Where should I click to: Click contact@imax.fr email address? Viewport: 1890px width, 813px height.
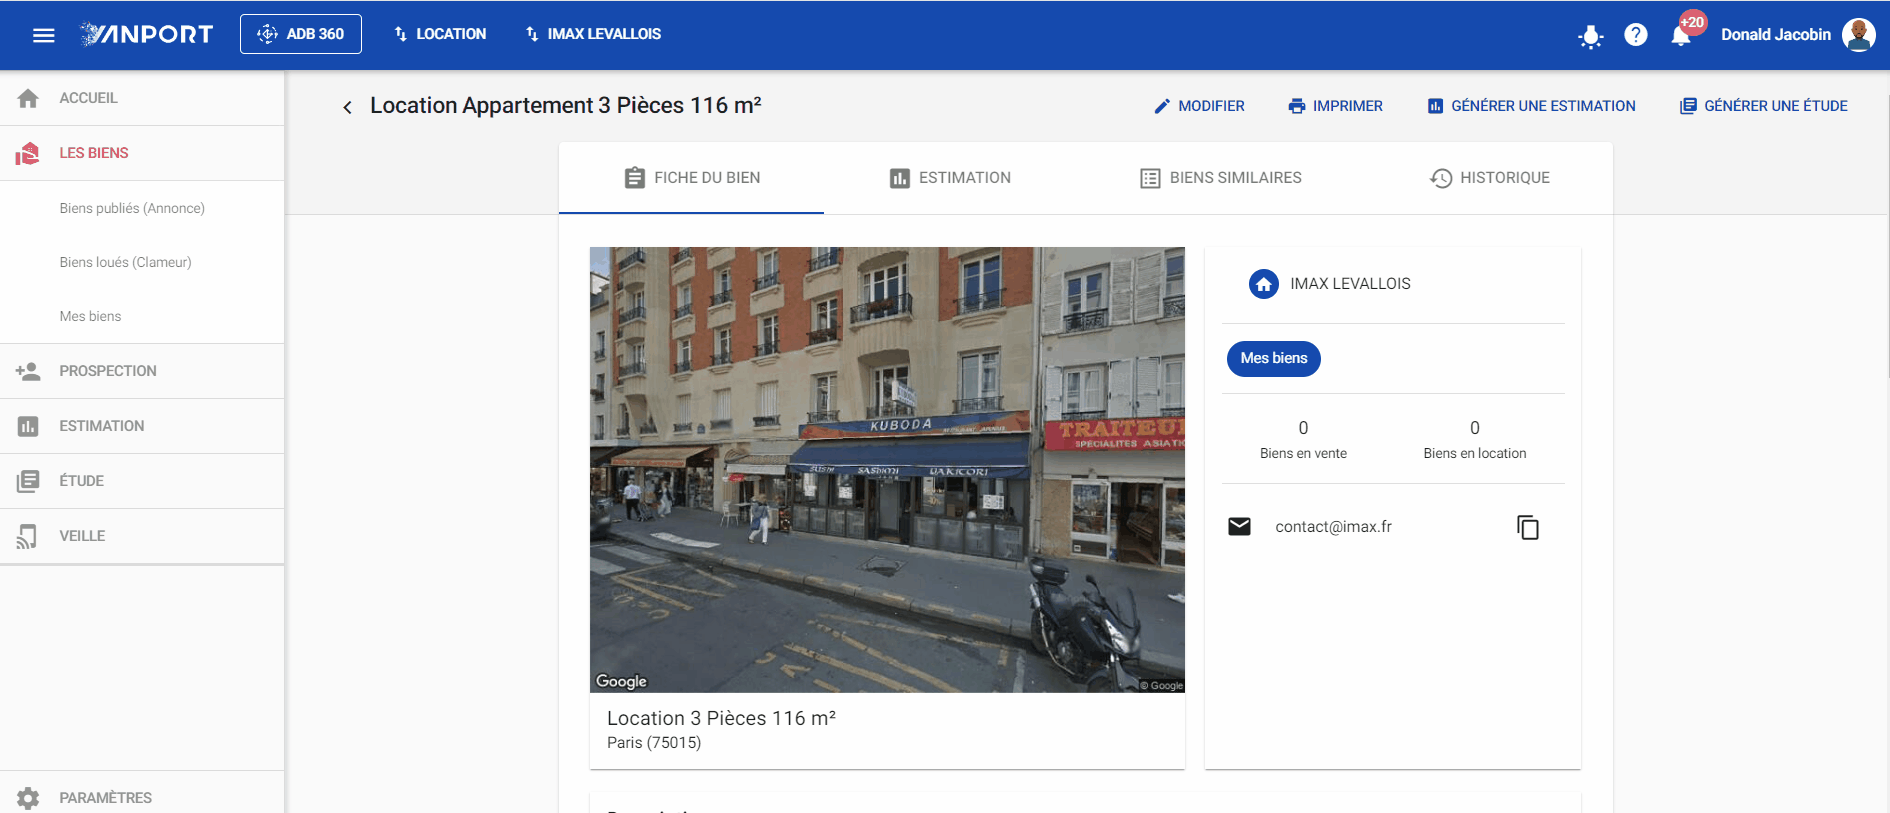(1333, 527)
